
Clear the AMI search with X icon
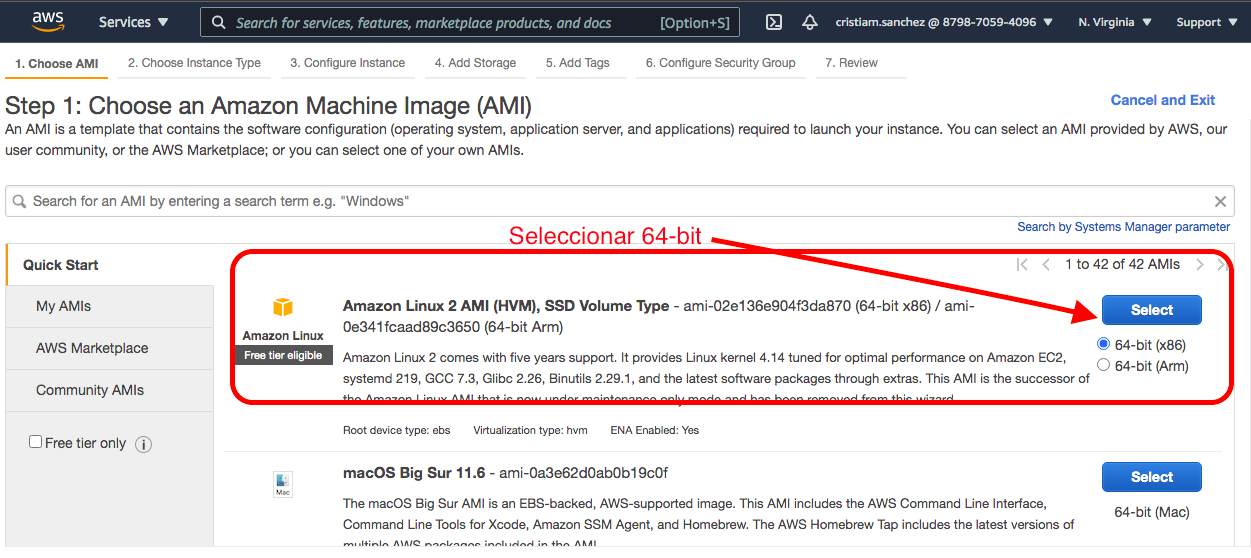(x=1220, y=201)
